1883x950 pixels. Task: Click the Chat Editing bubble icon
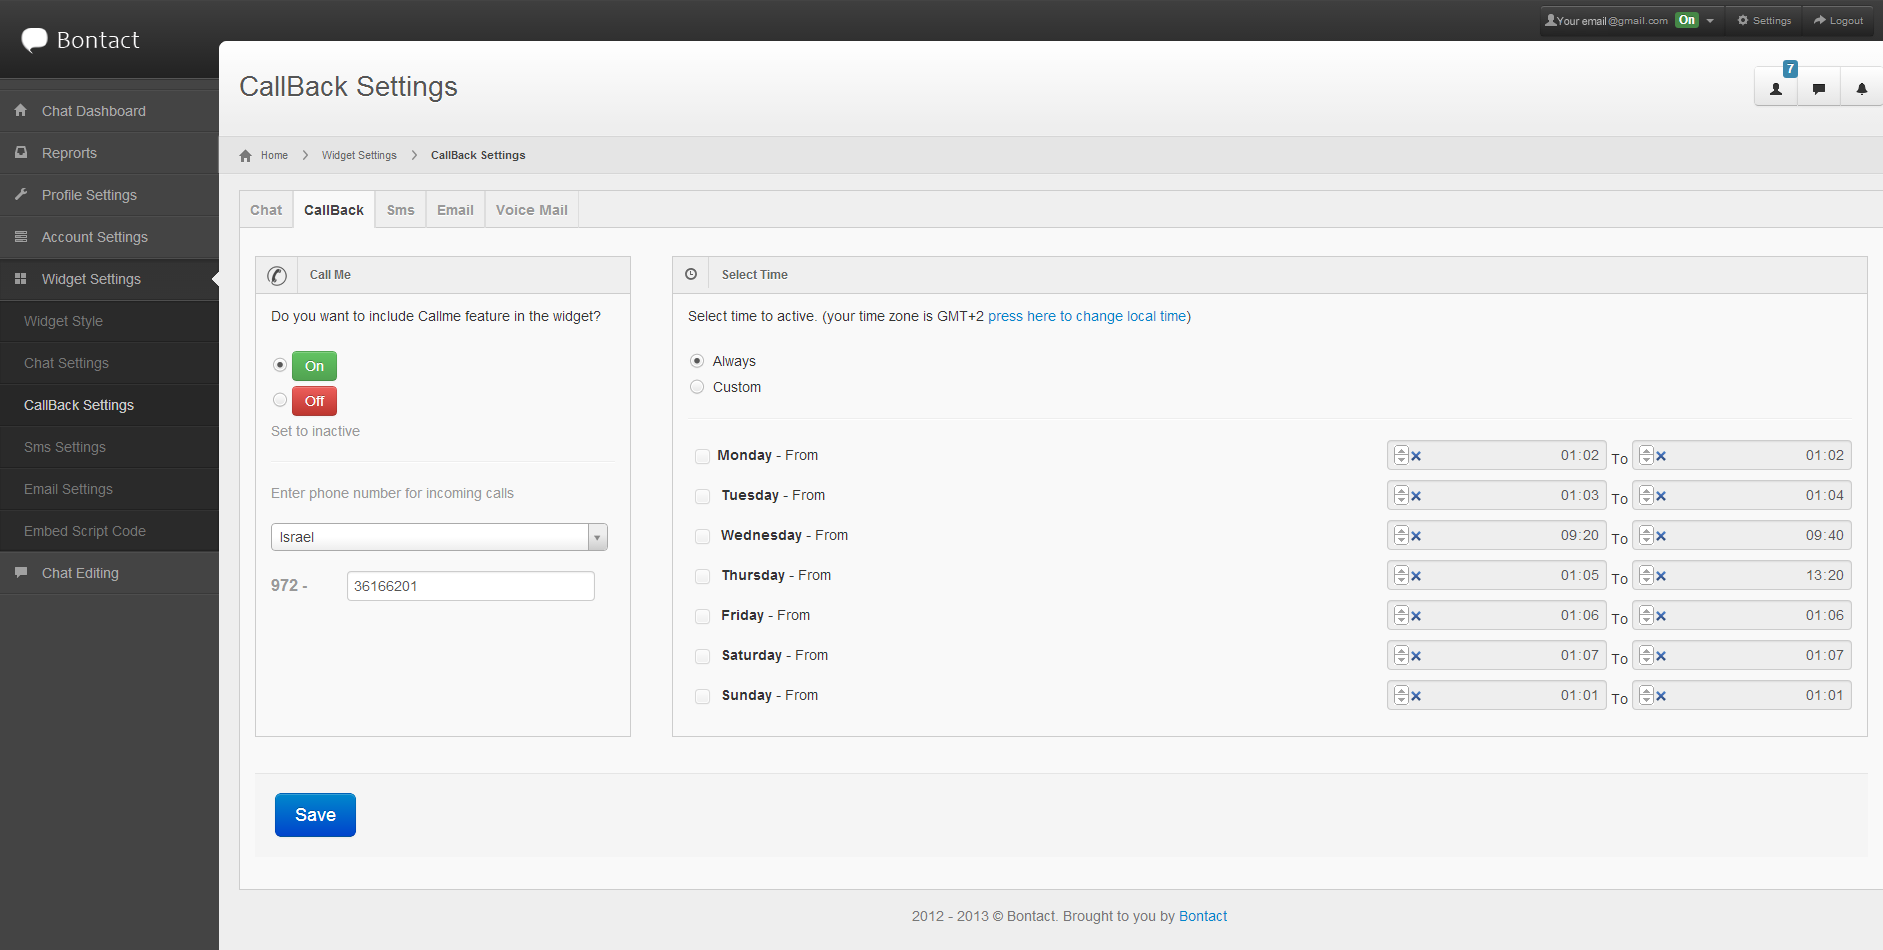point(20,572)
